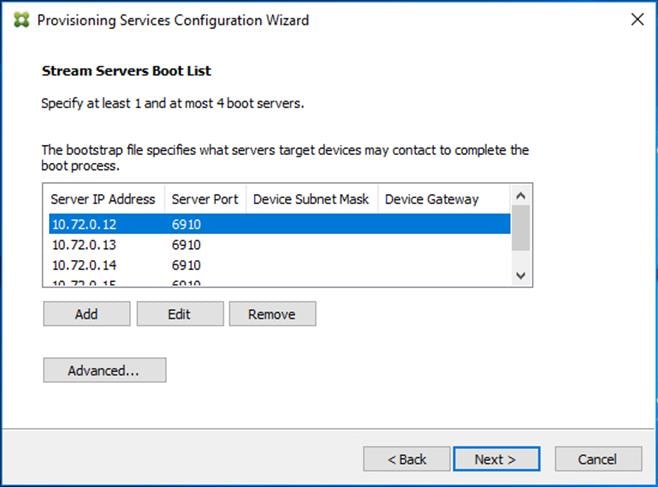Edit the selected boot server entry
The height and width of the screenshot is (487, 658).
[180, 314]
